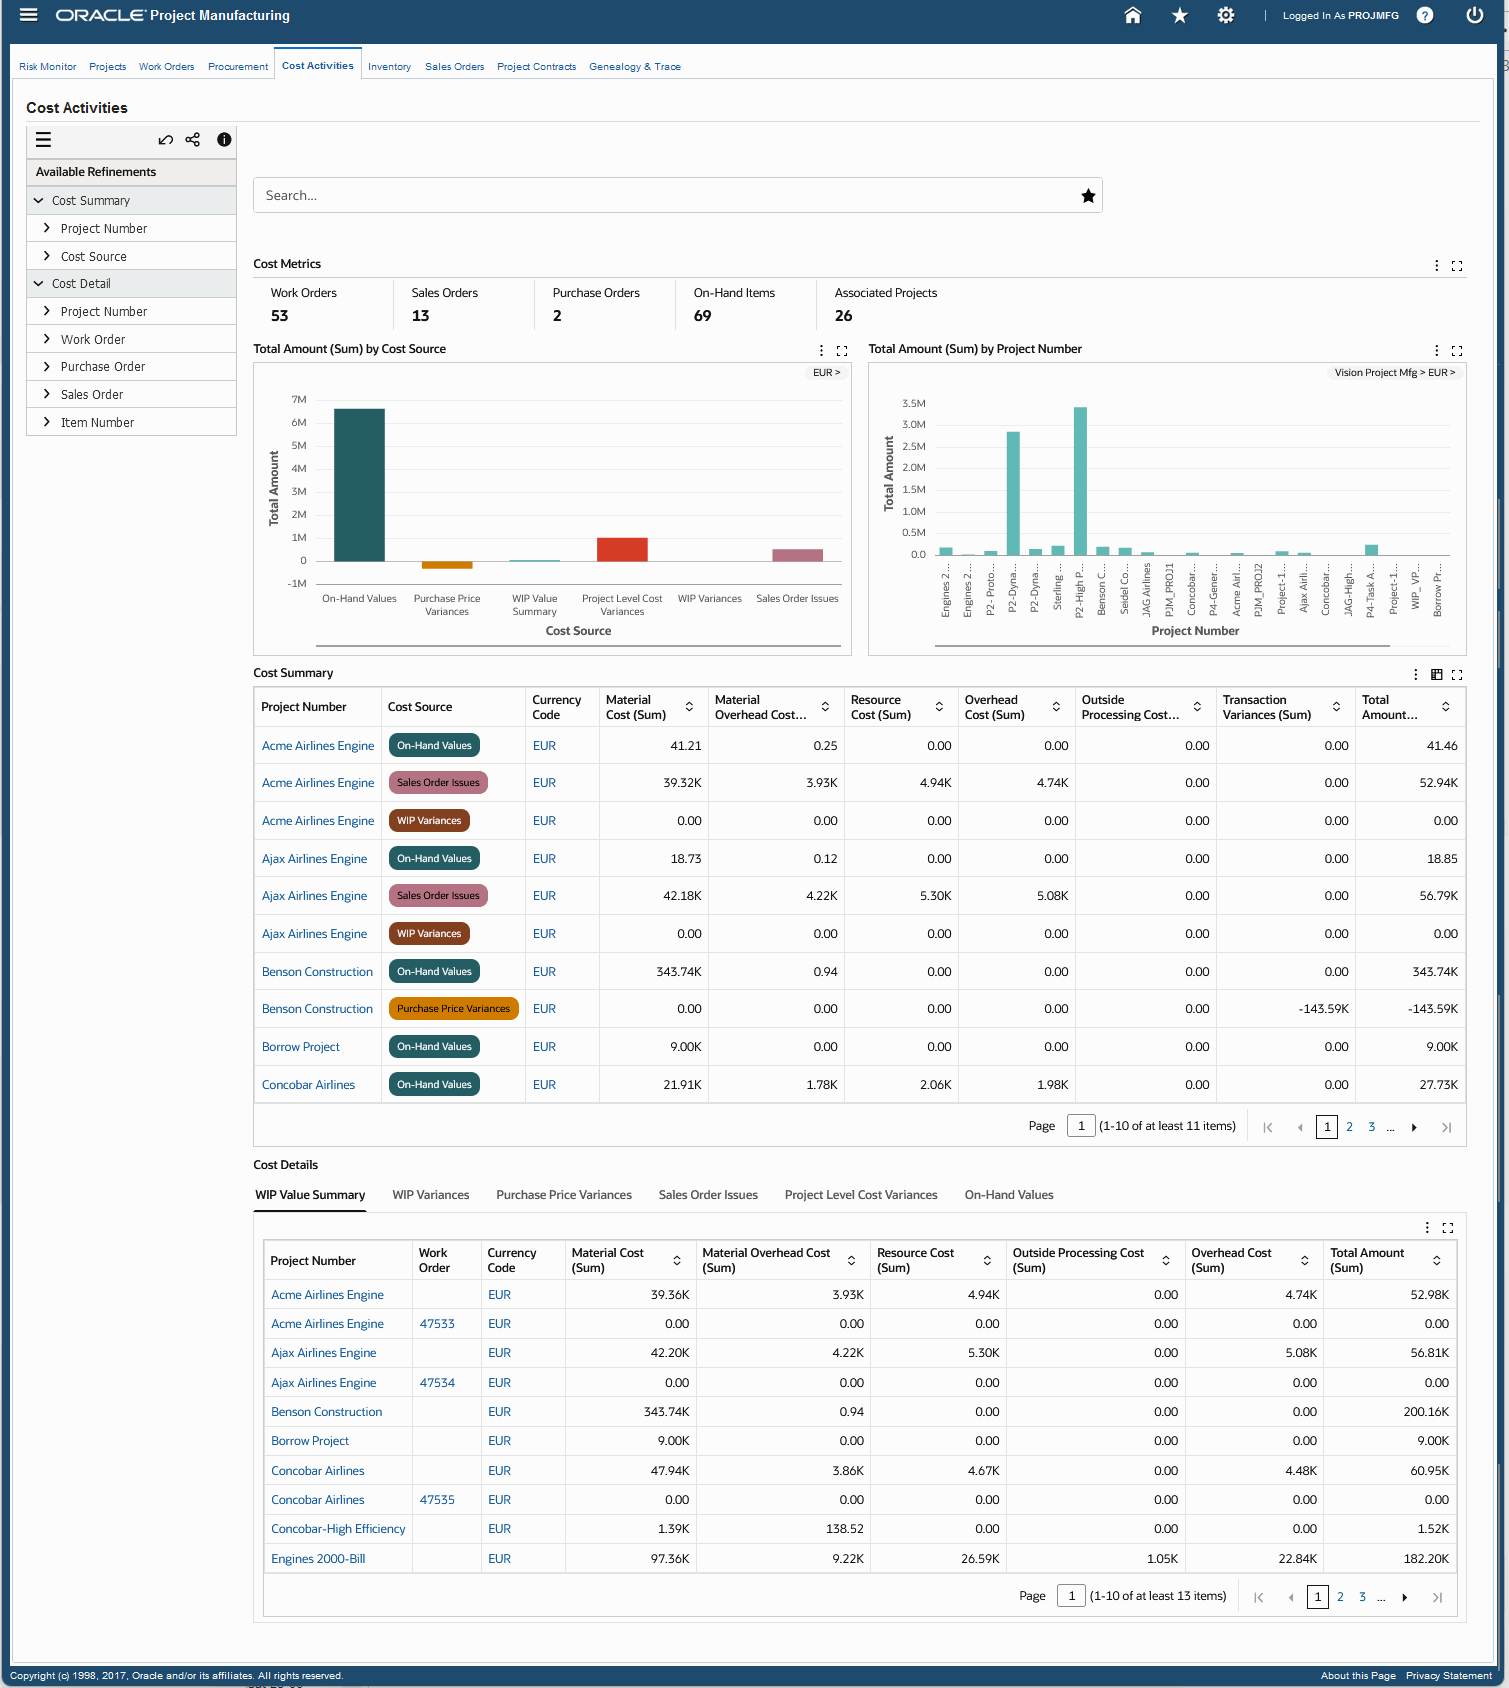The height and width of the screenshot is (1688, 1509).
Task: Expand the Work Order refinement
Action: [46, 339]
